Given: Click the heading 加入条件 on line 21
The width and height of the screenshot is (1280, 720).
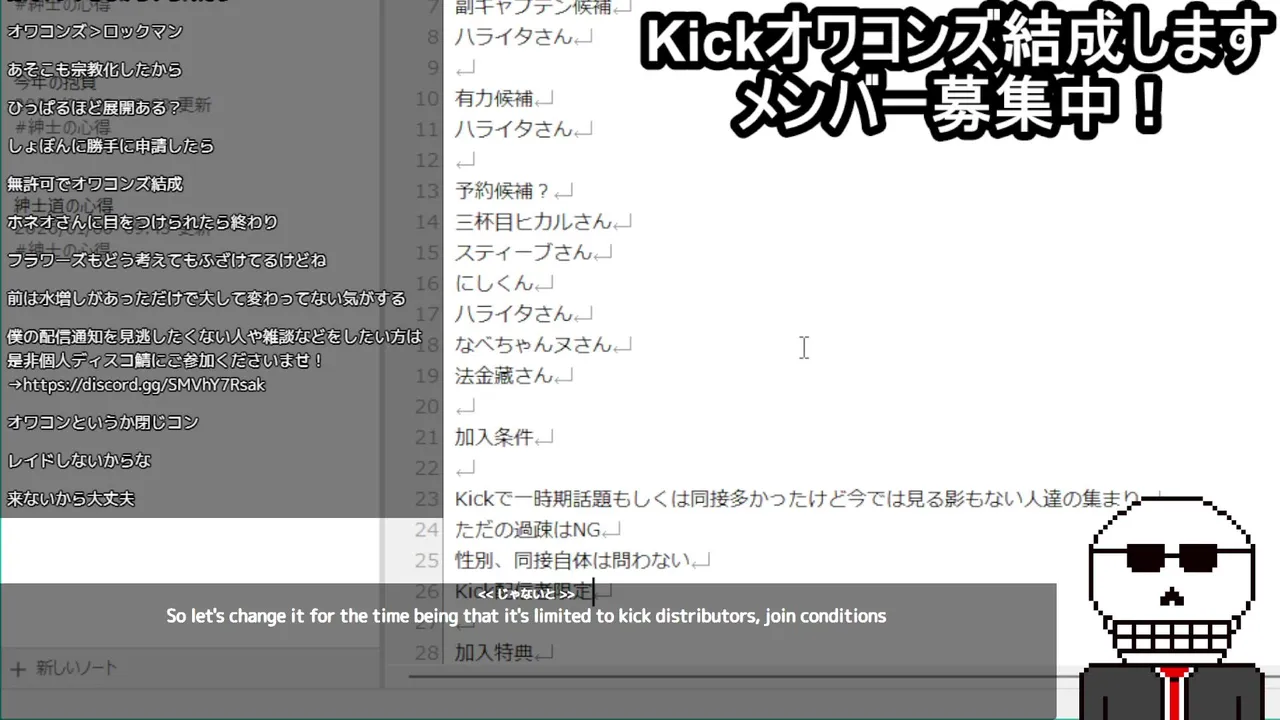Looking at the screenshot, I should tap(494, 437).
